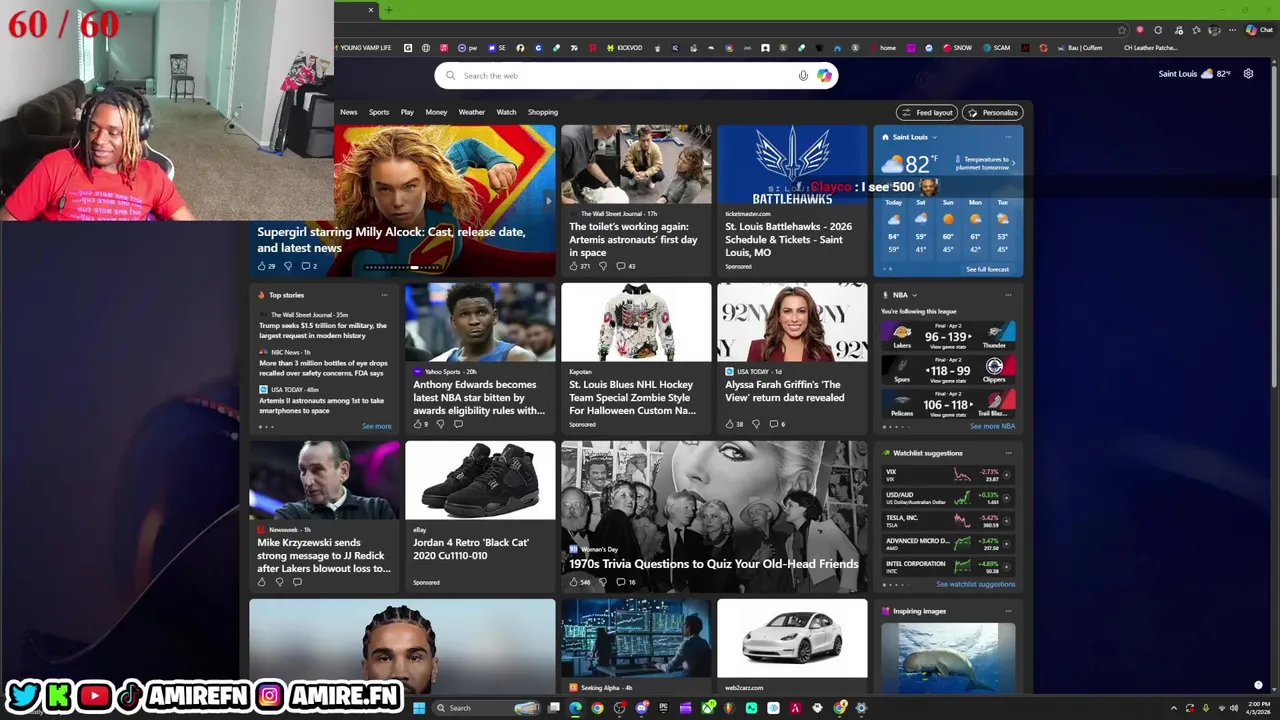
Task: Click the Windows taskbar Search box
Action: [487, 708]
